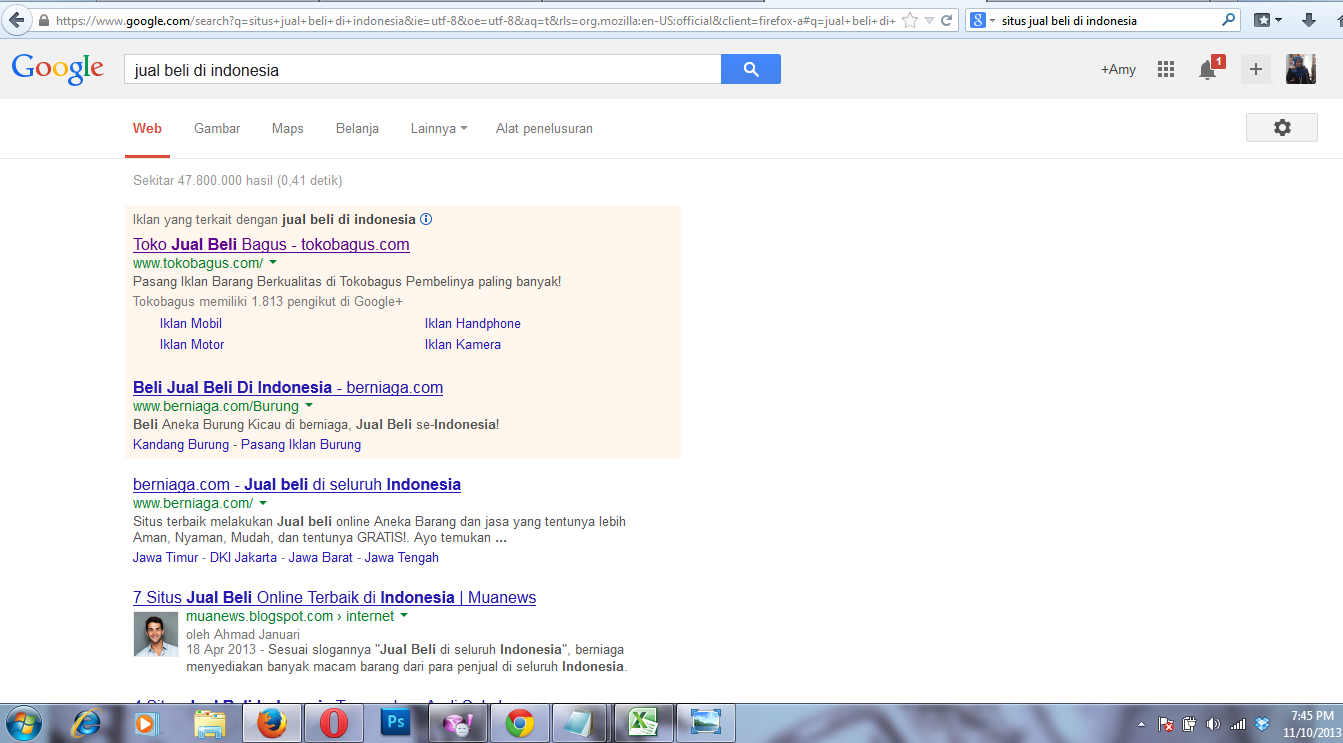Open the Iklan Kamera sitelink

[x=463, y=344]
